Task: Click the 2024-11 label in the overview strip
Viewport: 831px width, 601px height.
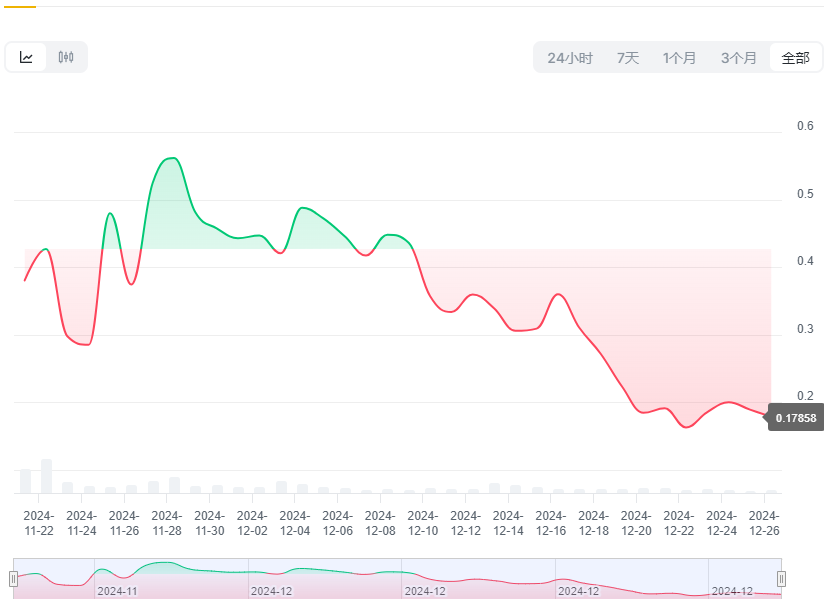Action: (x=117, y=591)
